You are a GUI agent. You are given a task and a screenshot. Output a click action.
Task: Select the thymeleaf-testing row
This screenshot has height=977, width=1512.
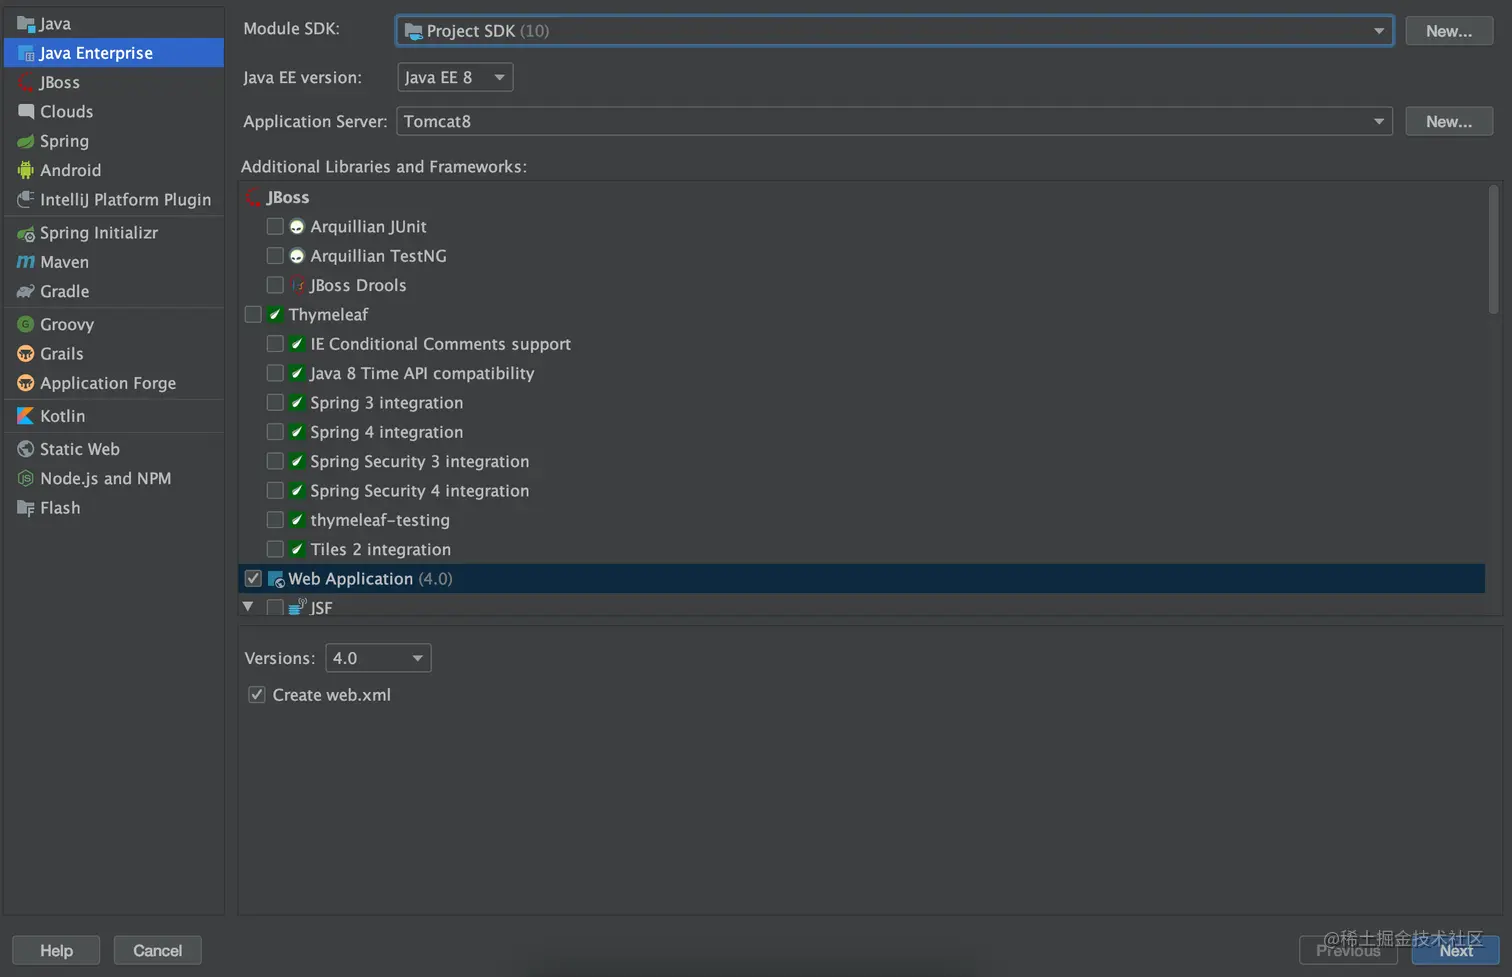(x=862, y=520)
